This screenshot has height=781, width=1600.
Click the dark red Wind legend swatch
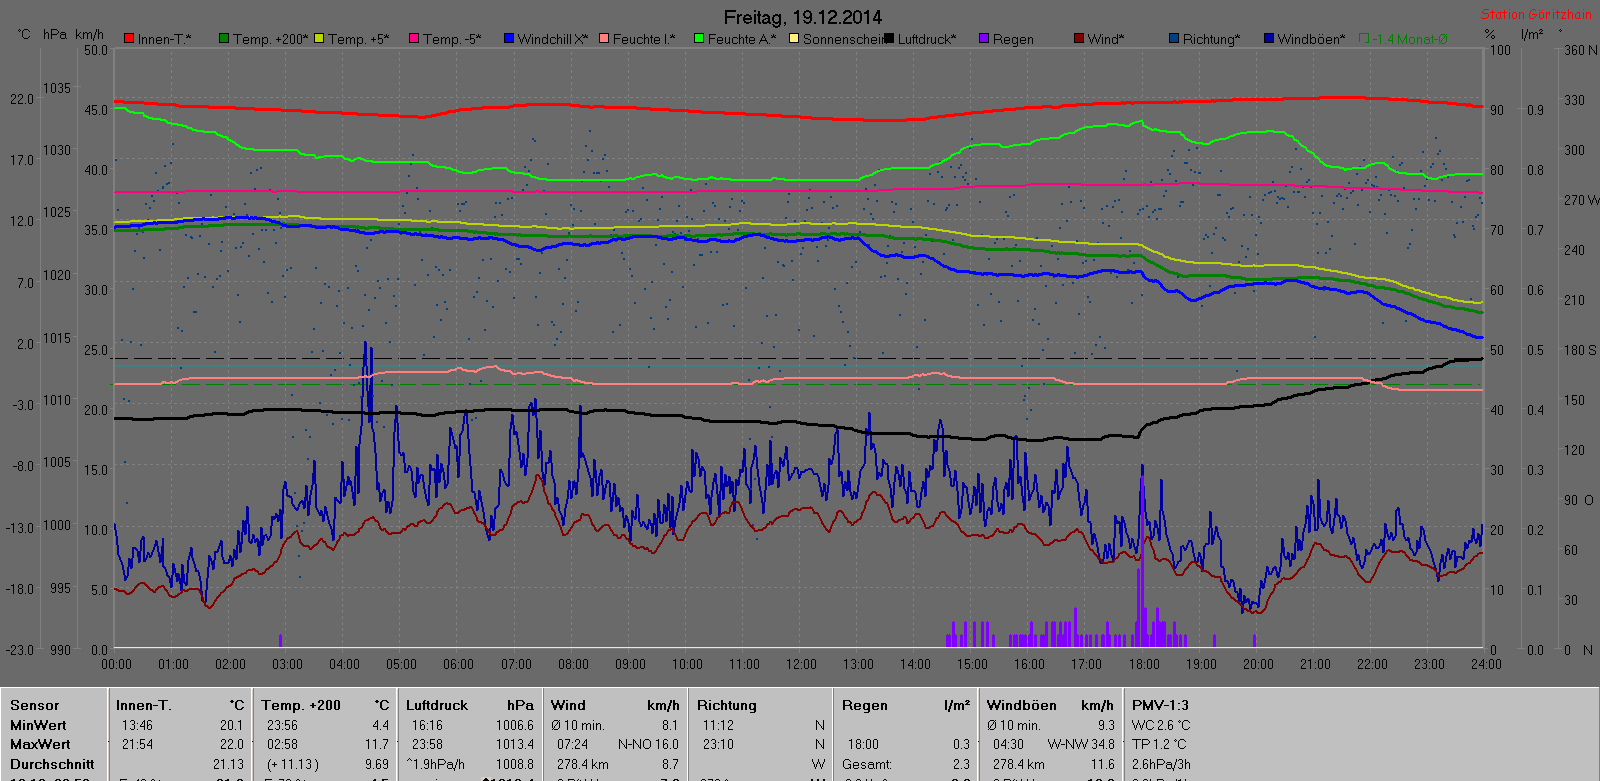coord(1079,39)
